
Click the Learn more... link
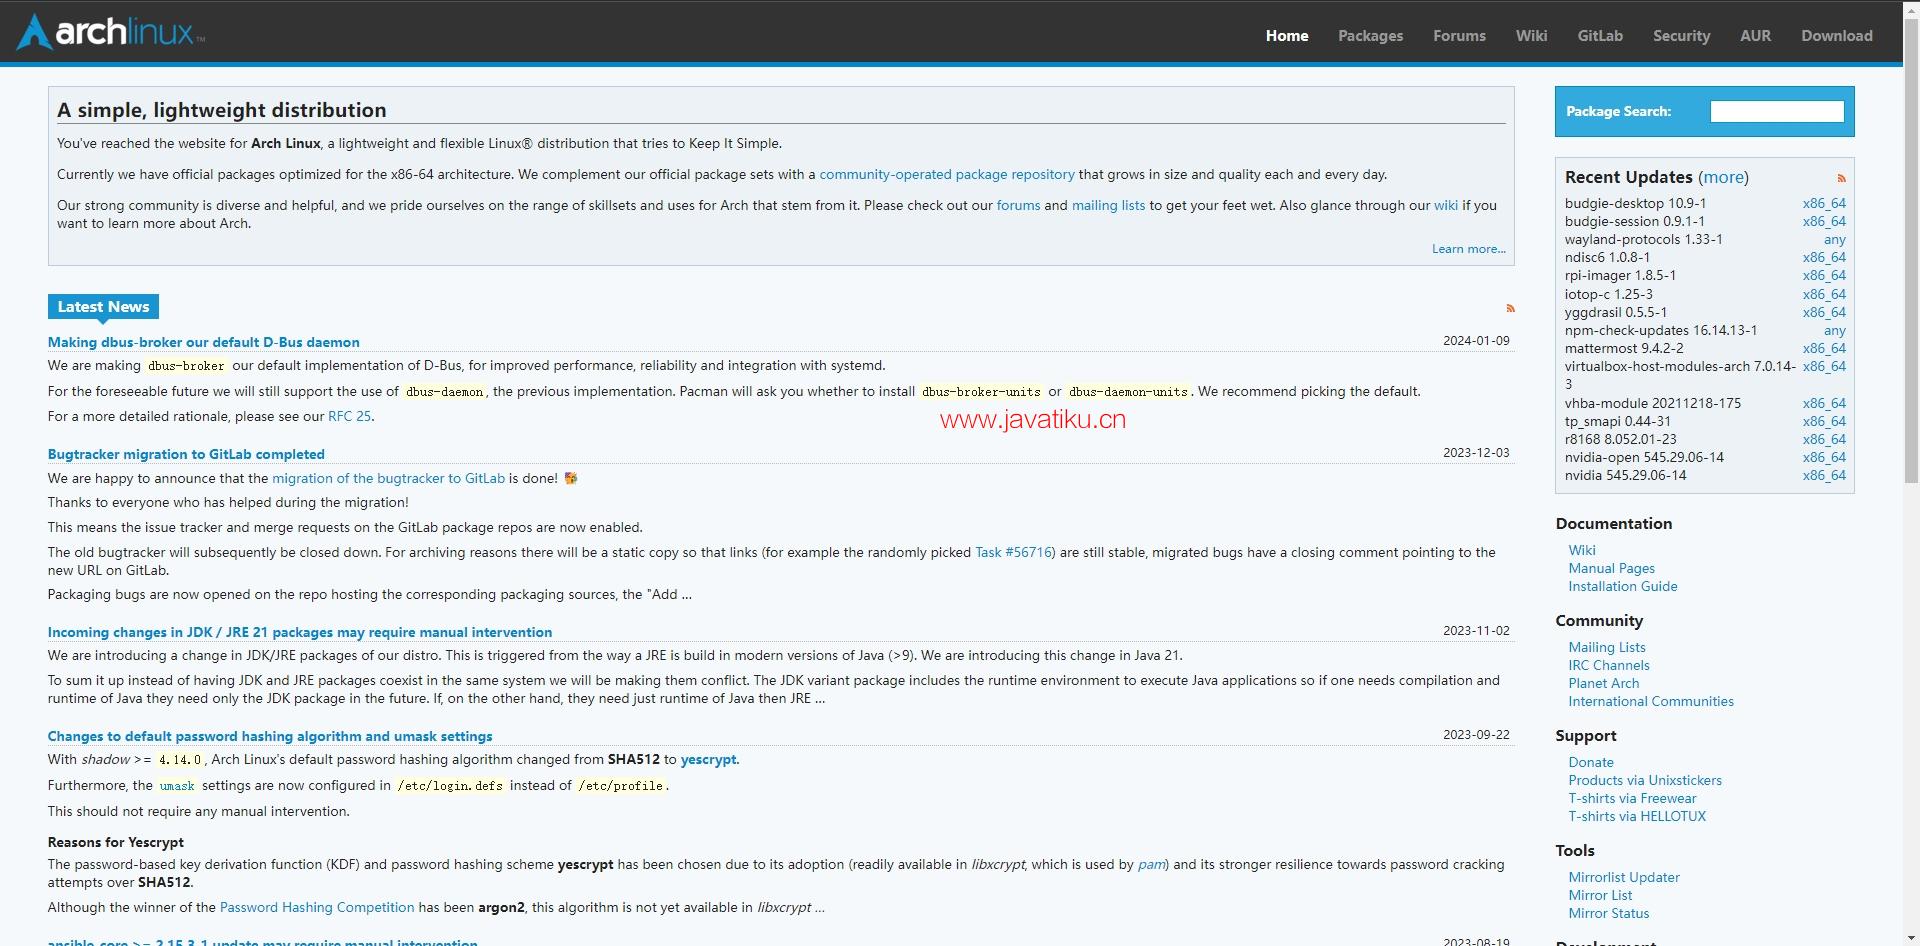(x=1468, y=249)
